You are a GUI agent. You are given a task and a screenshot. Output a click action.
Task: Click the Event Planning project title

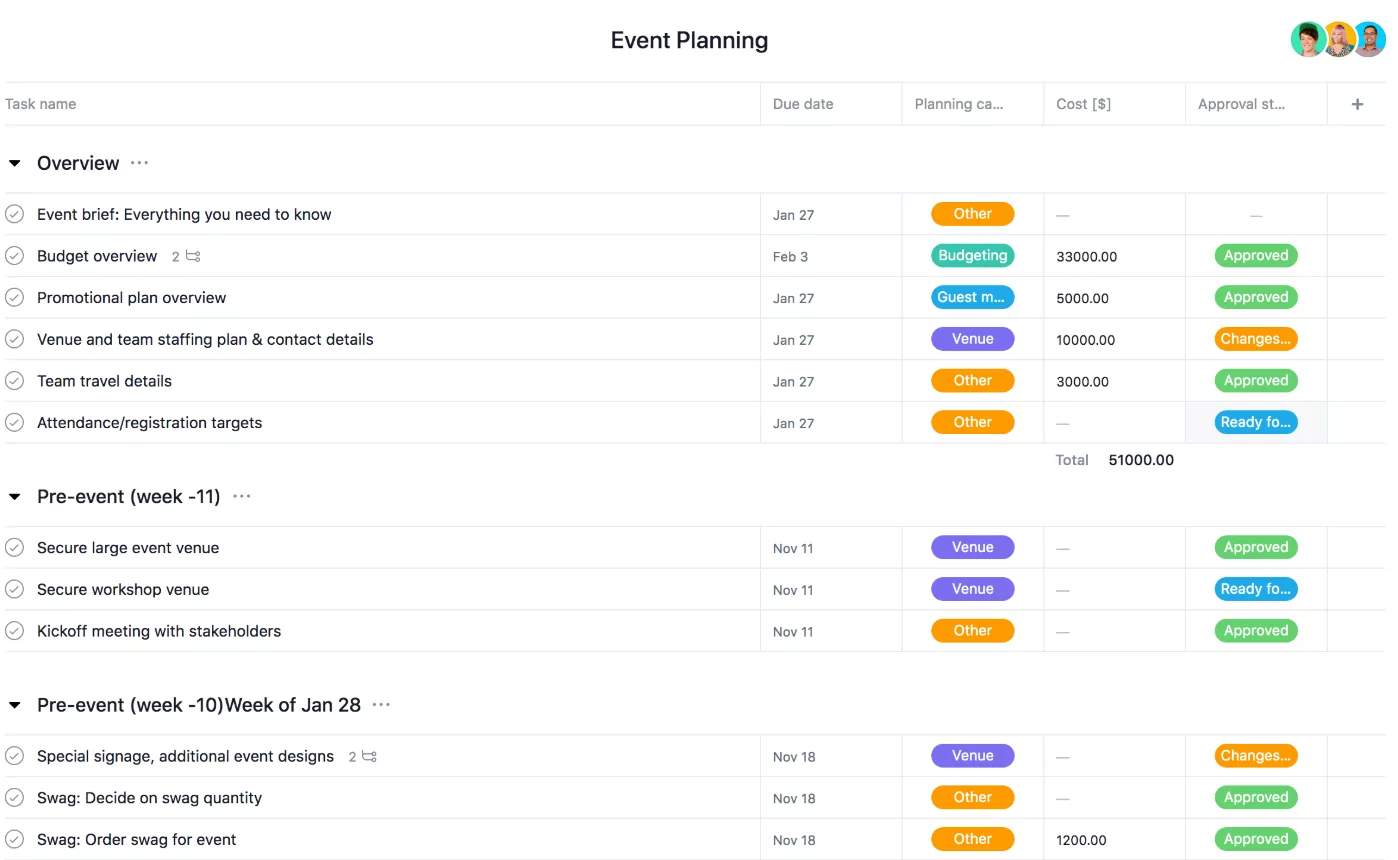[690, 40]
